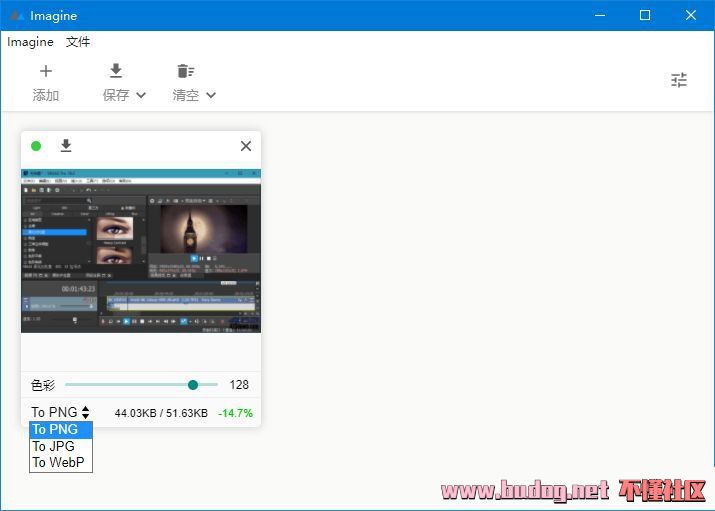This screenshot has width=715, height=511.
Task: Click the download icon on image card
Action: (66, 146)
